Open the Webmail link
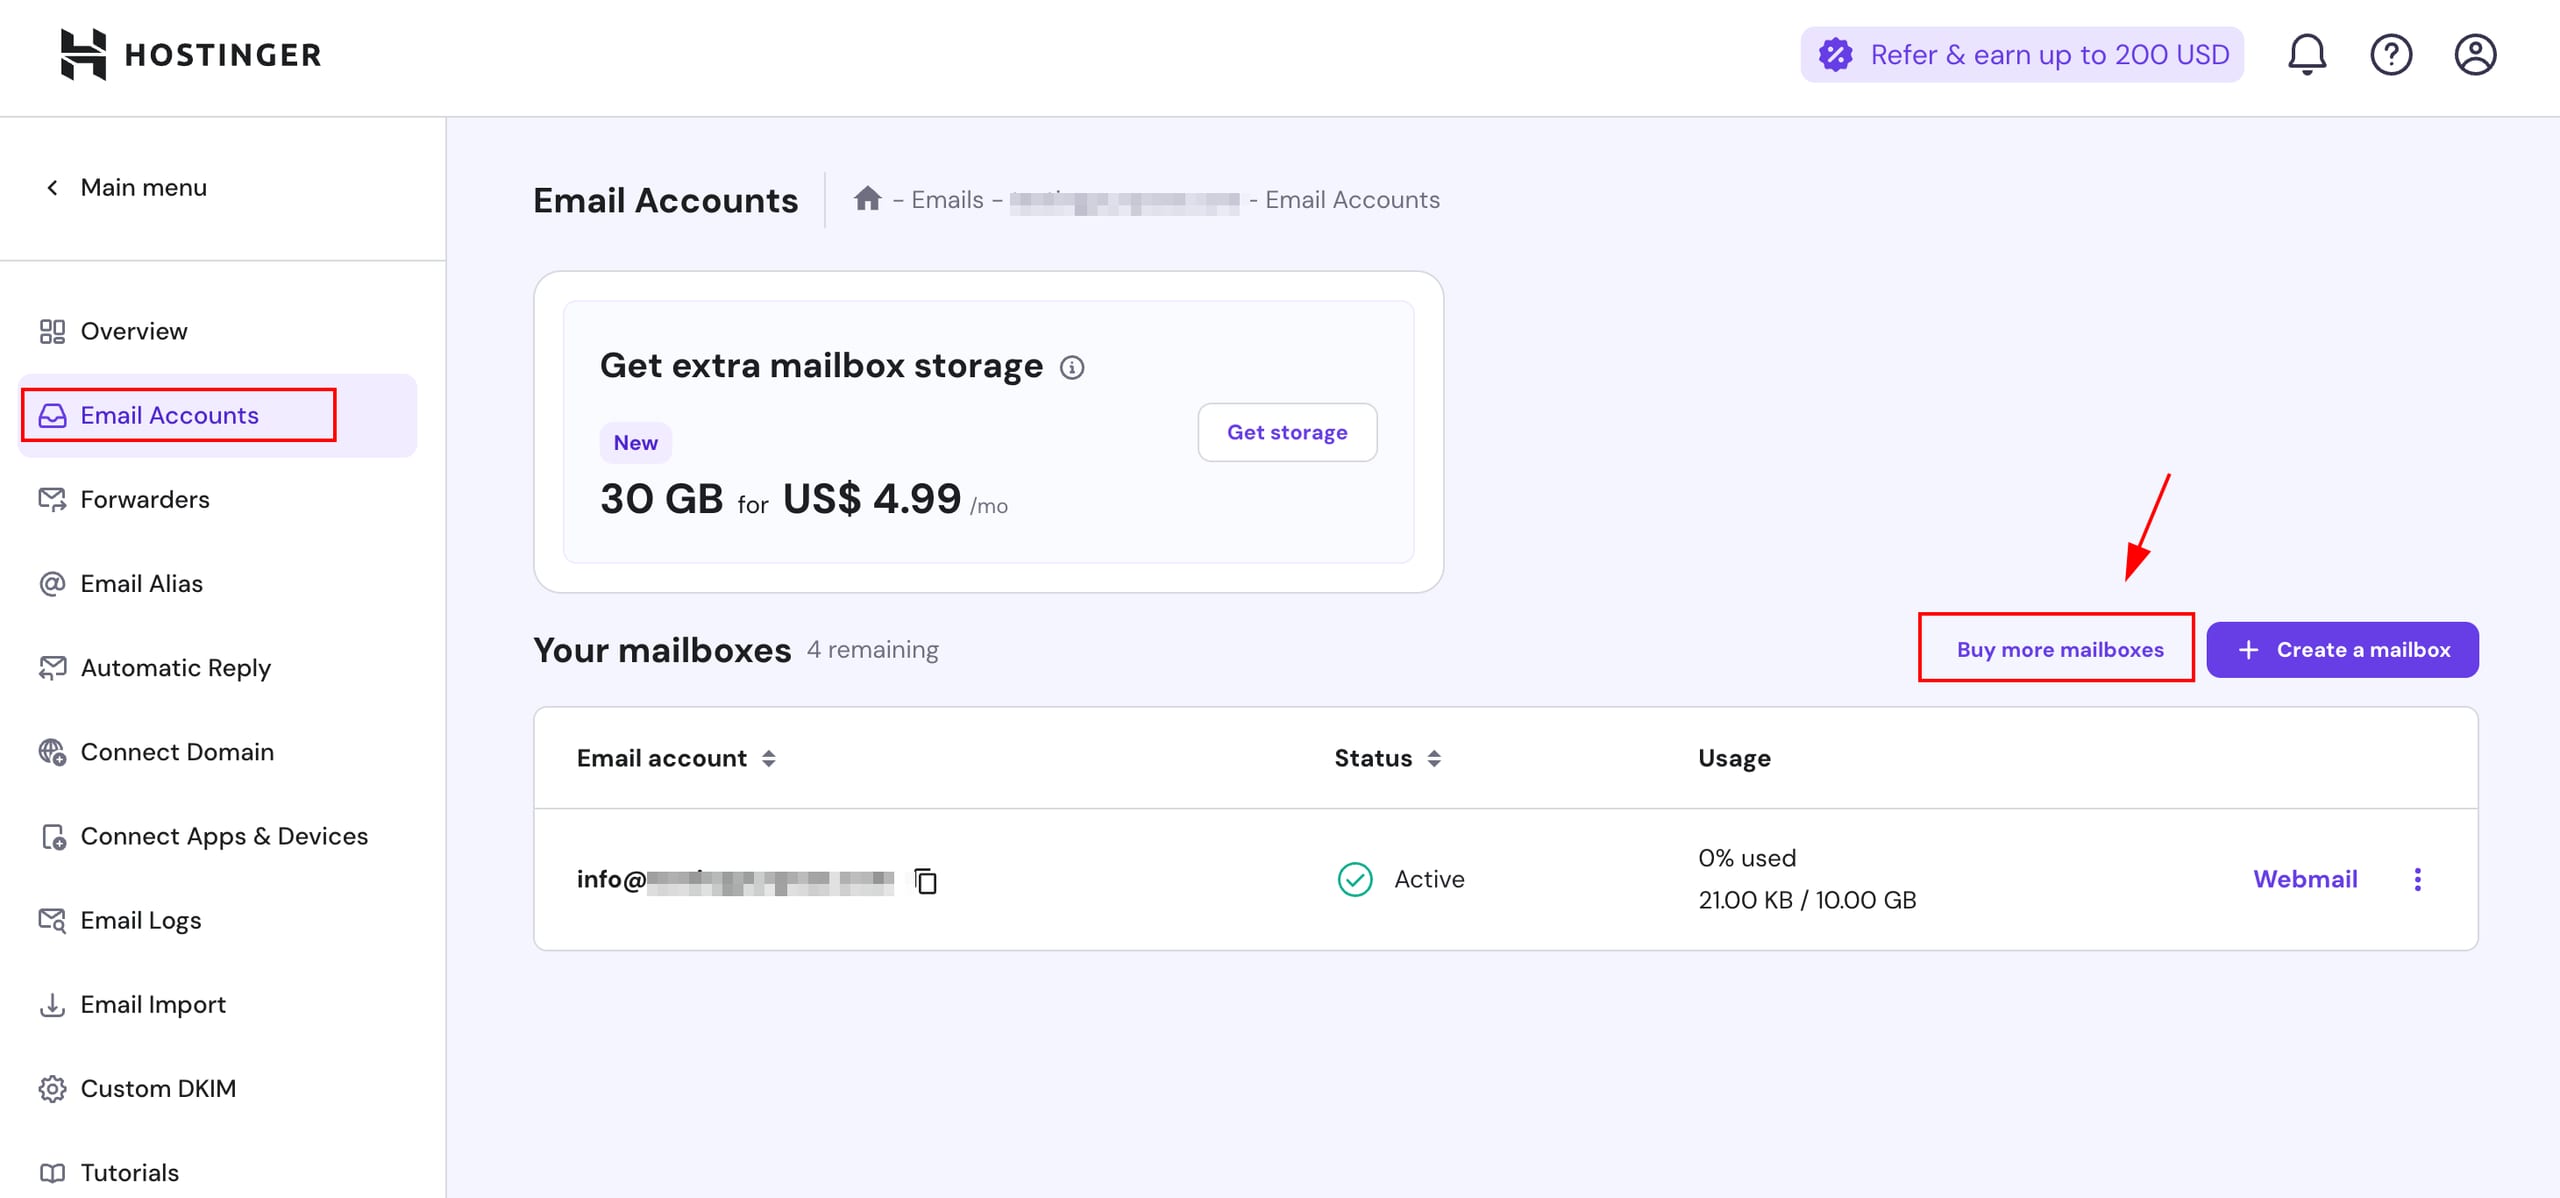This screenshot has height=1198, width=2560. 2304,879
